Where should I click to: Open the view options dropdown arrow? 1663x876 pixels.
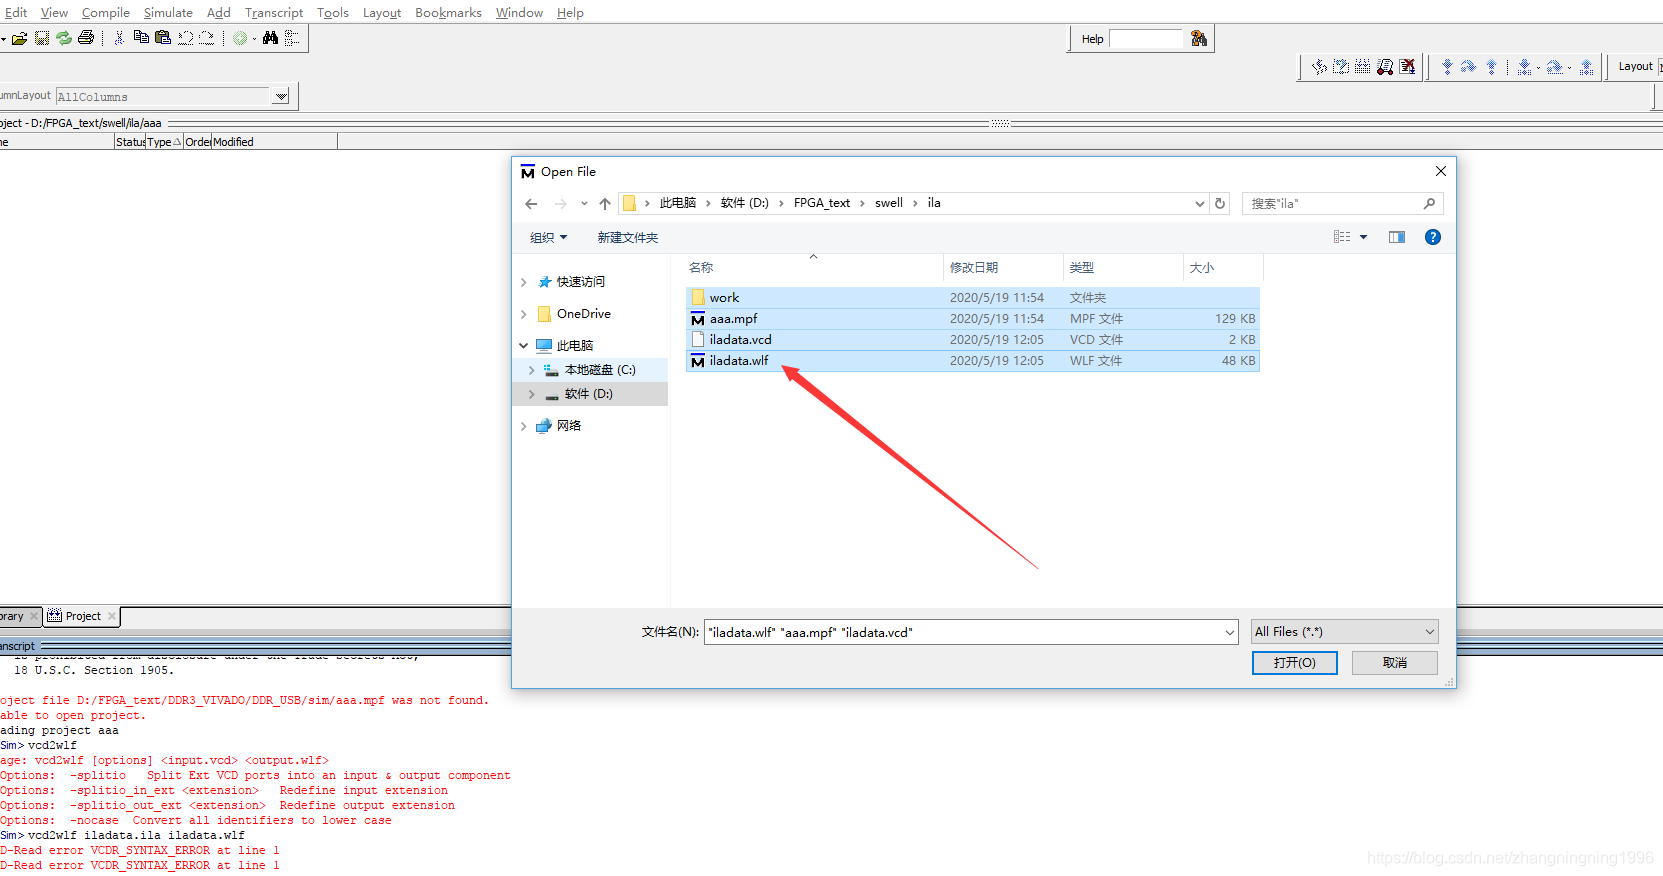(1363, 237)
